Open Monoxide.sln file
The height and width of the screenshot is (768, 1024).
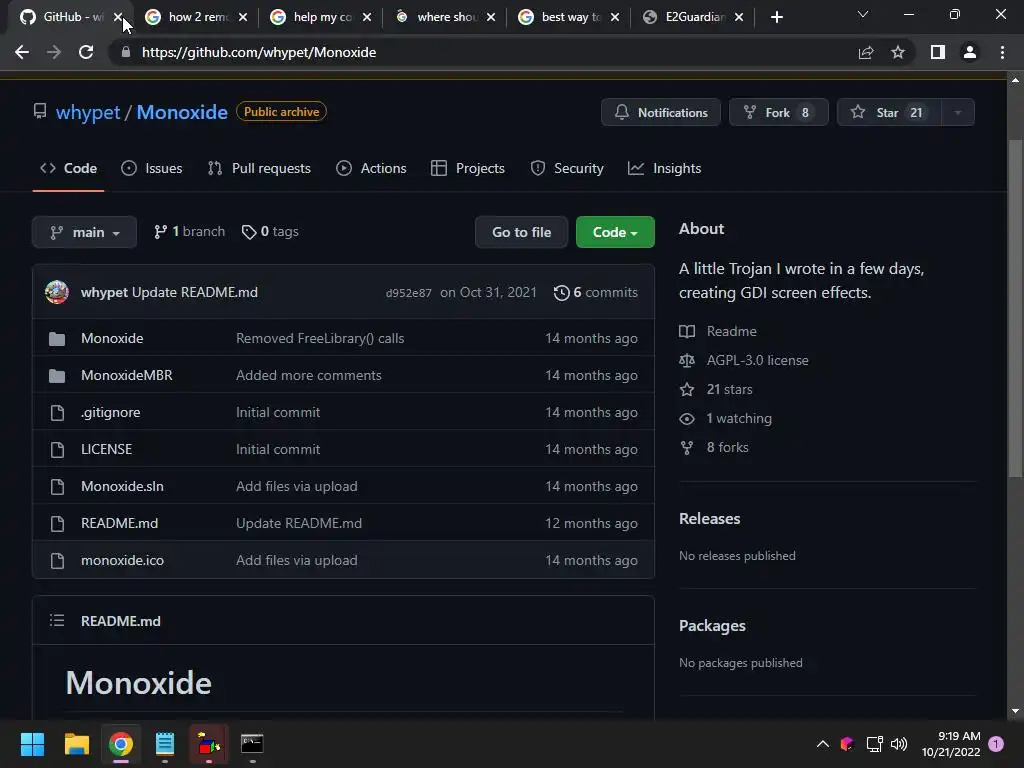point(122,487)
